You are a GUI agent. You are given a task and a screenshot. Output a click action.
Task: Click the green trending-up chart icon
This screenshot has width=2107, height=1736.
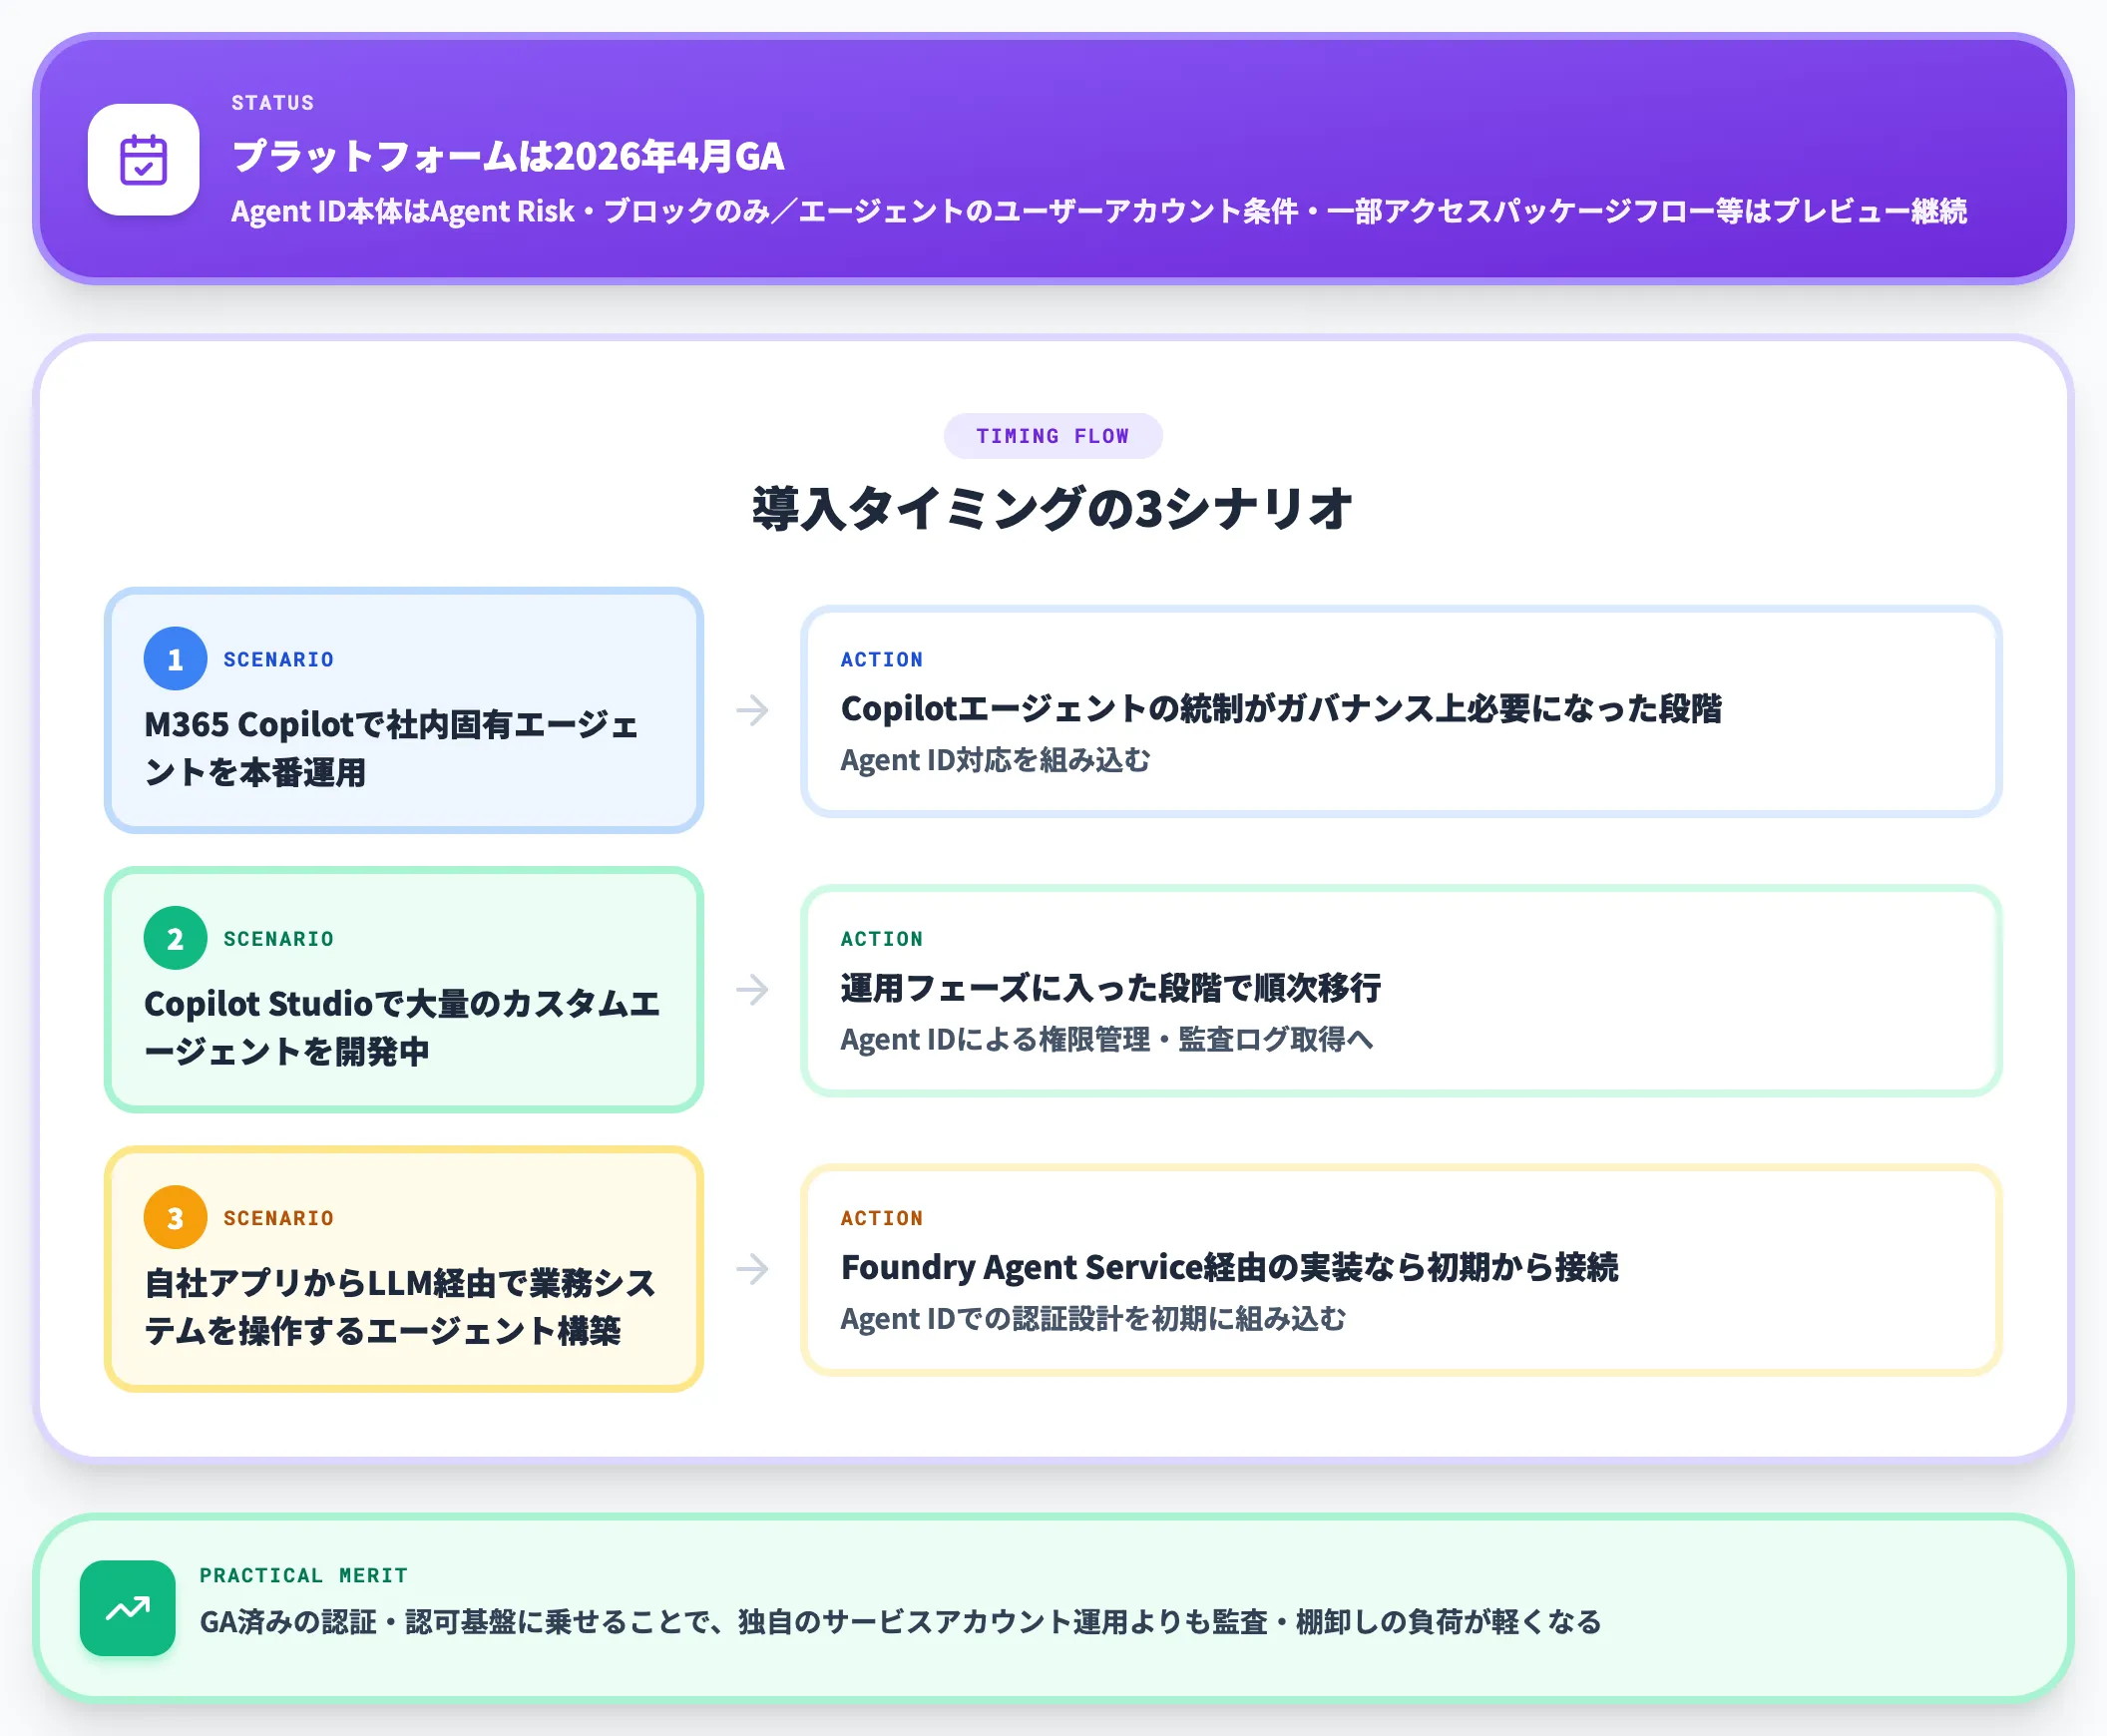[128, 1608]
